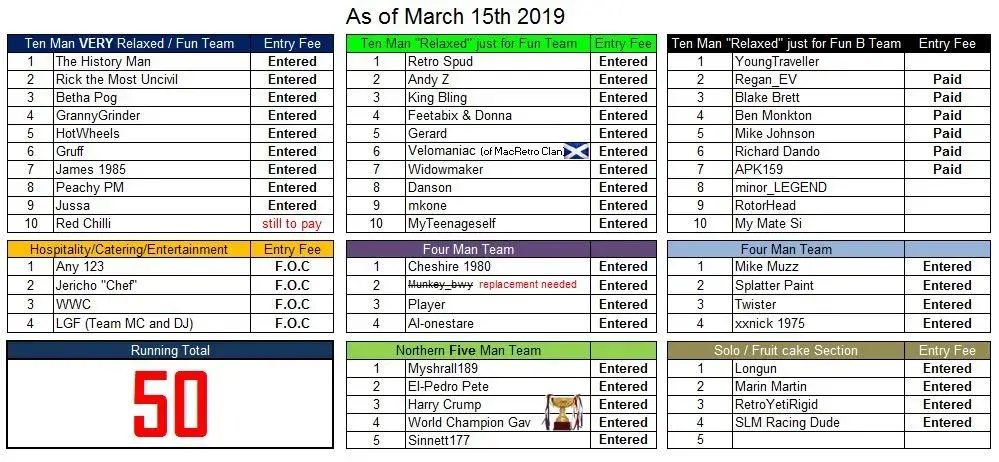The width and height of the screenshot is (999, 462).
Task: Click the orange Hospitality/Catering/Entertainment header
Action: tap(129, 249)
